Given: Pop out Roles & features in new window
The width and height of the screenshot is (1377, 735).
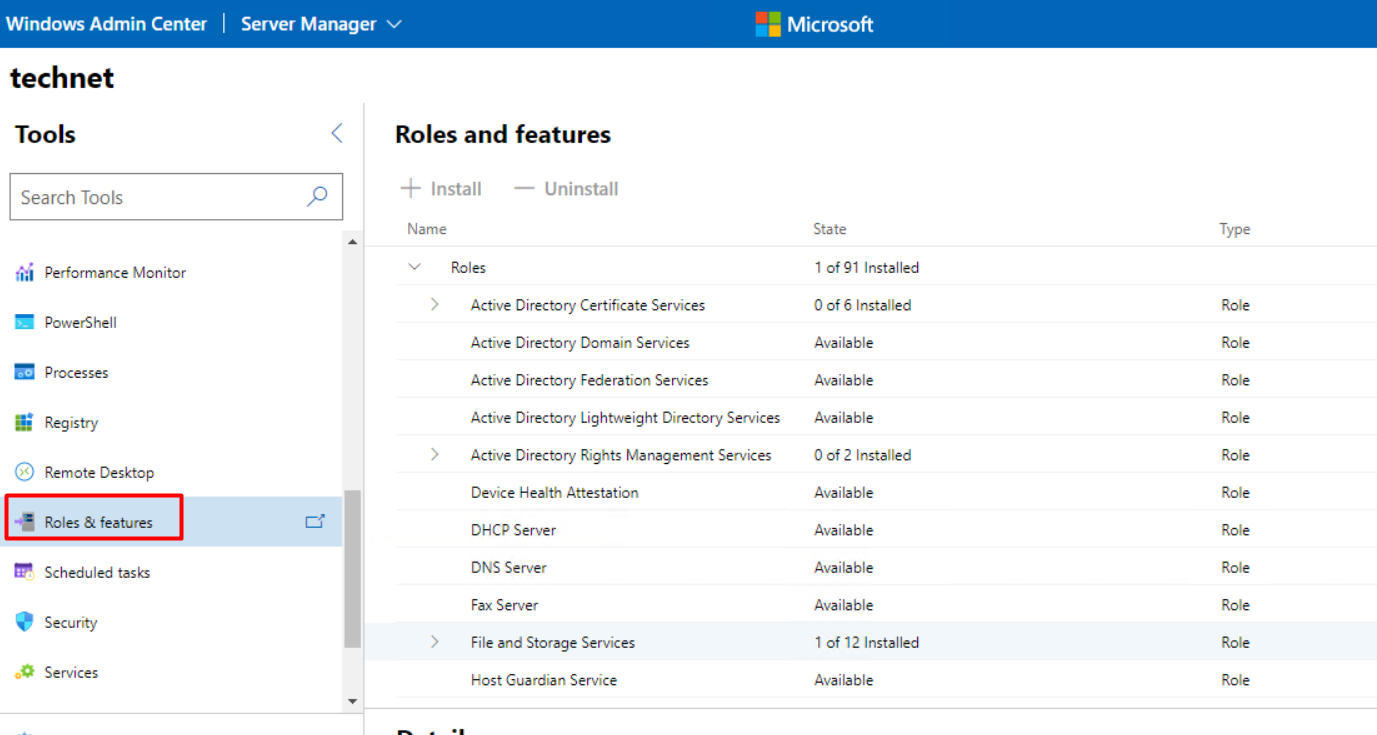Looking at the screenshot, I should click(315, 521).
